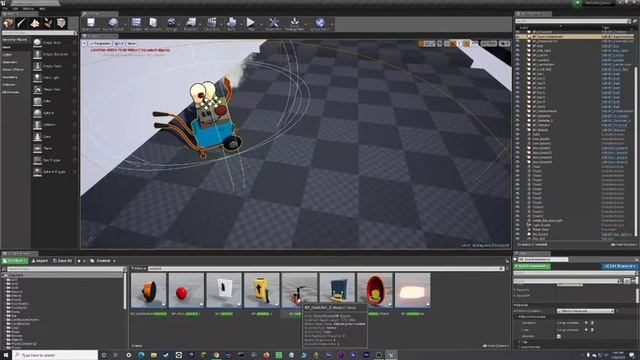Viewport: 640px width, 360px height.
Task: Click Import in Content Browser
Action: pos(40,261)
